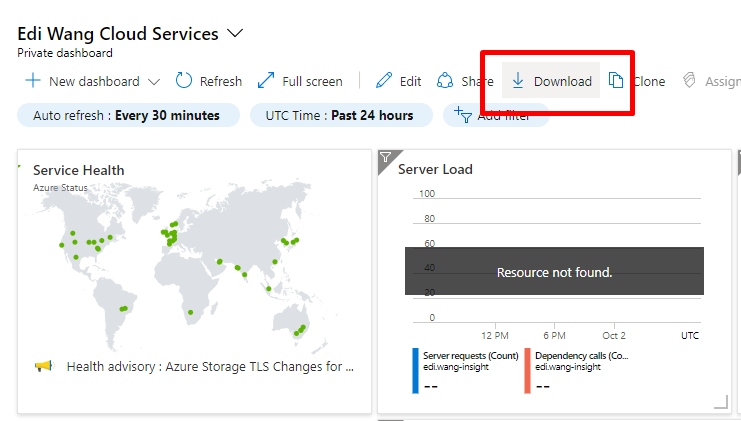
Task: Download the dashboard via Download label
Action: [x=563, y=82]
